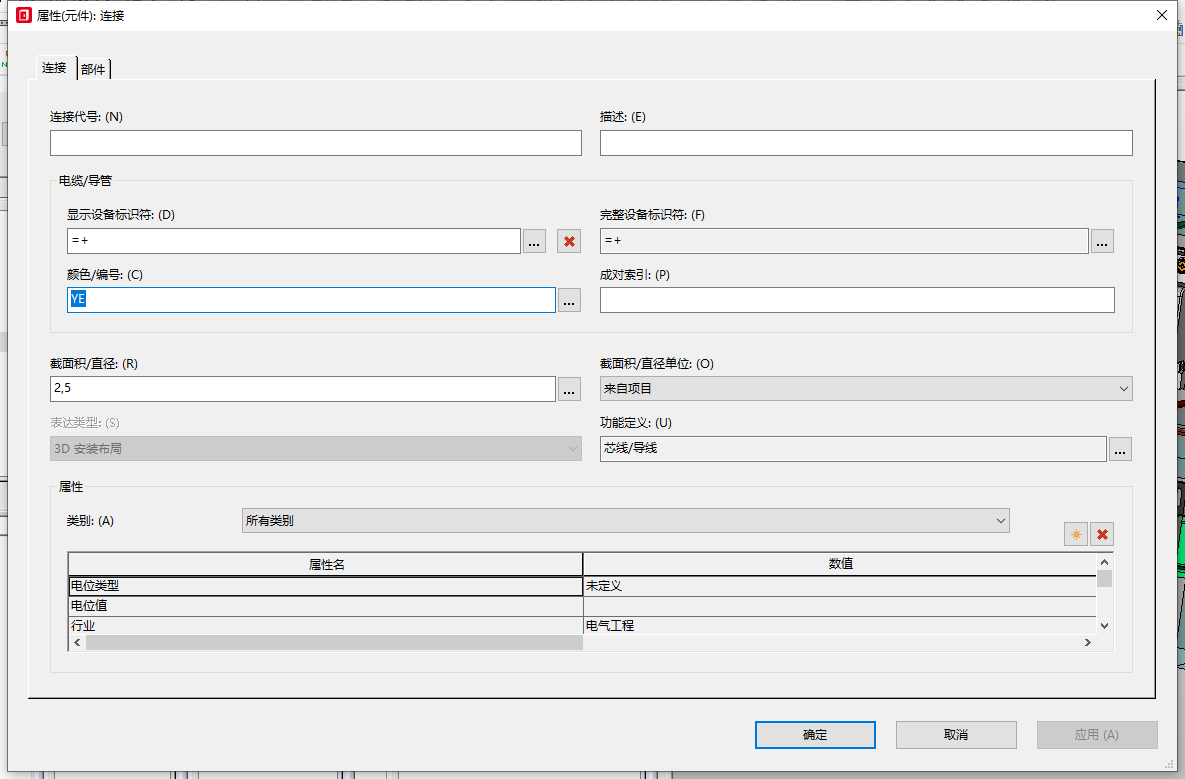Click the 连接代号 input field

315,143
